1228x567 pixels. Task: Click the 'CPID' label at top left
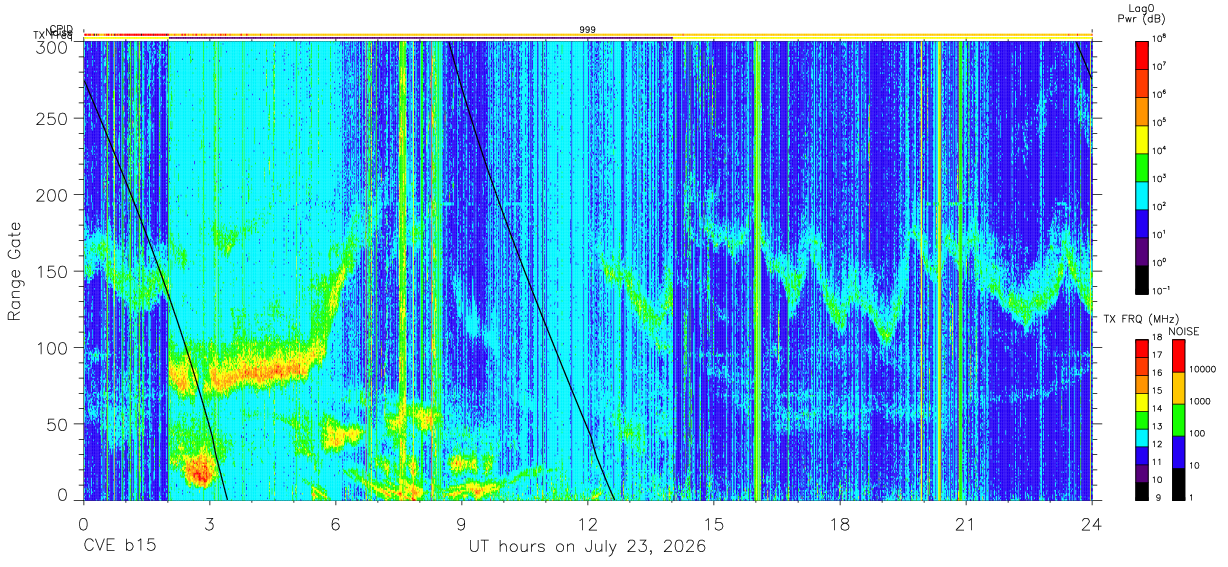click(62, 29)
